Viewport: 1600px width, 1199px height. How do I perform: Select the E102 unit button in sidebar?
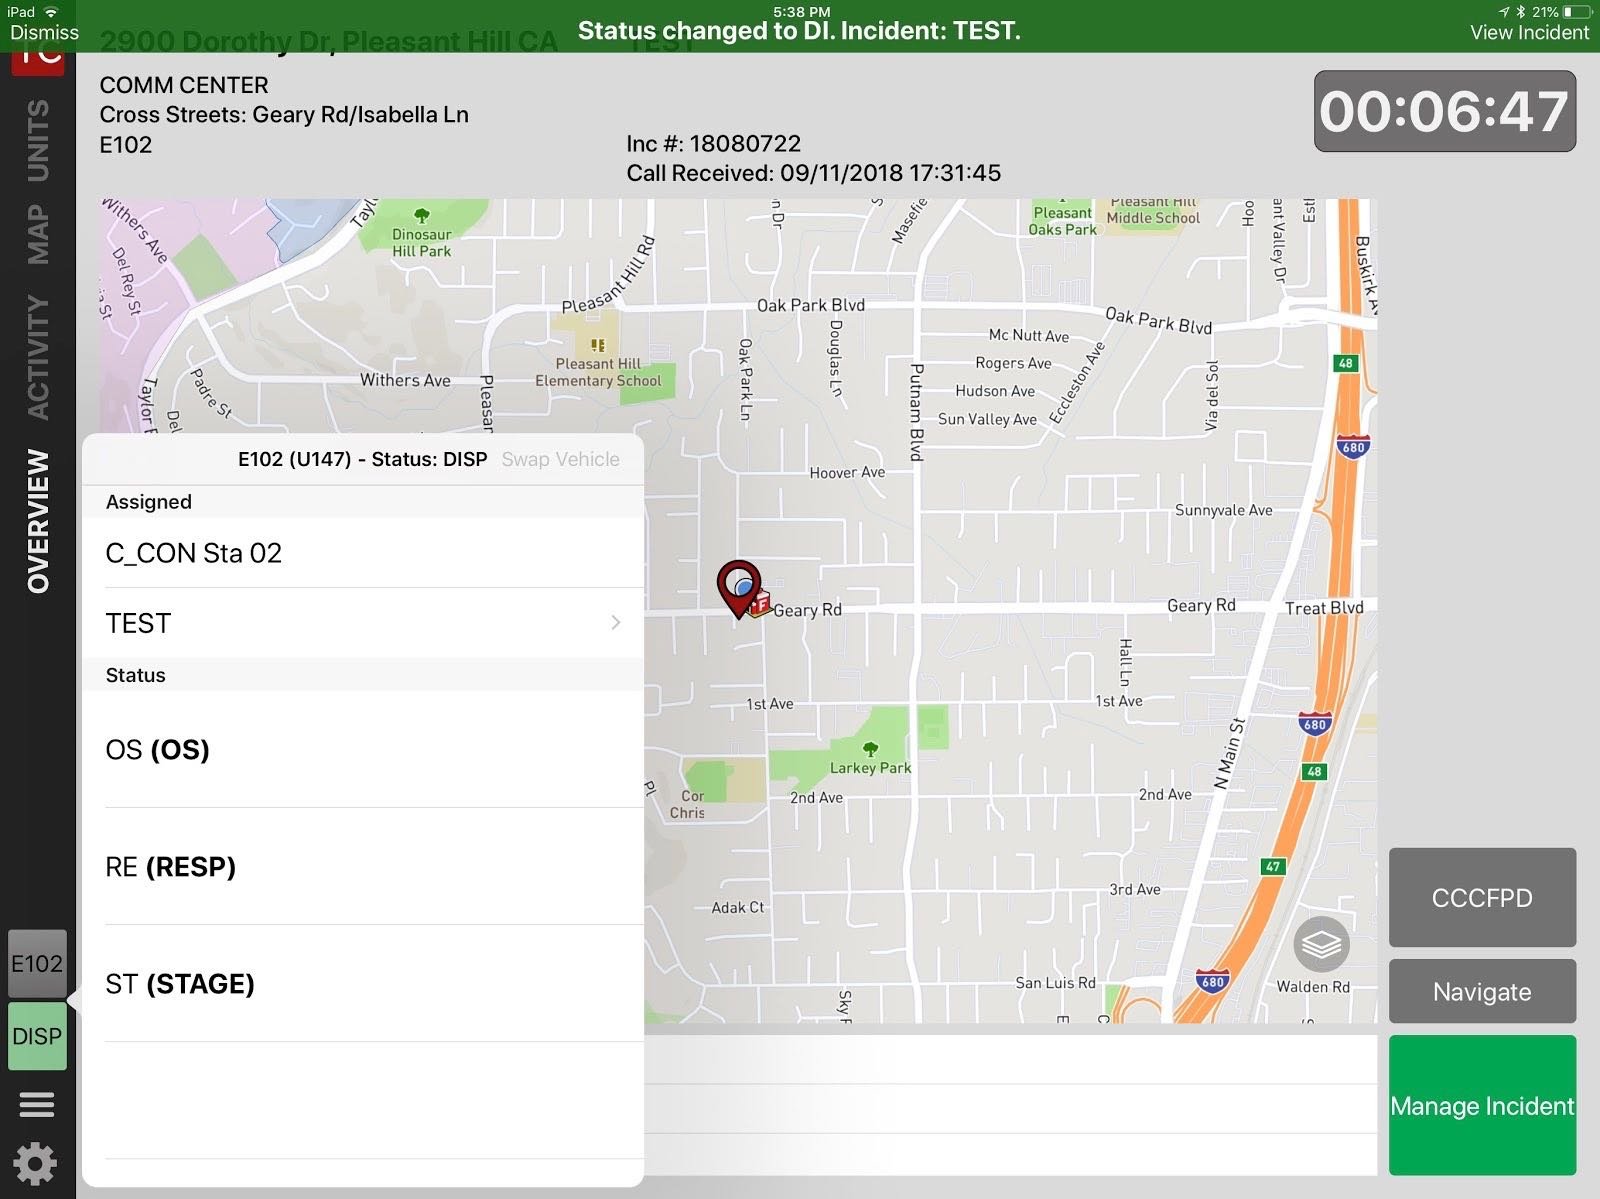tap(37, 964)
